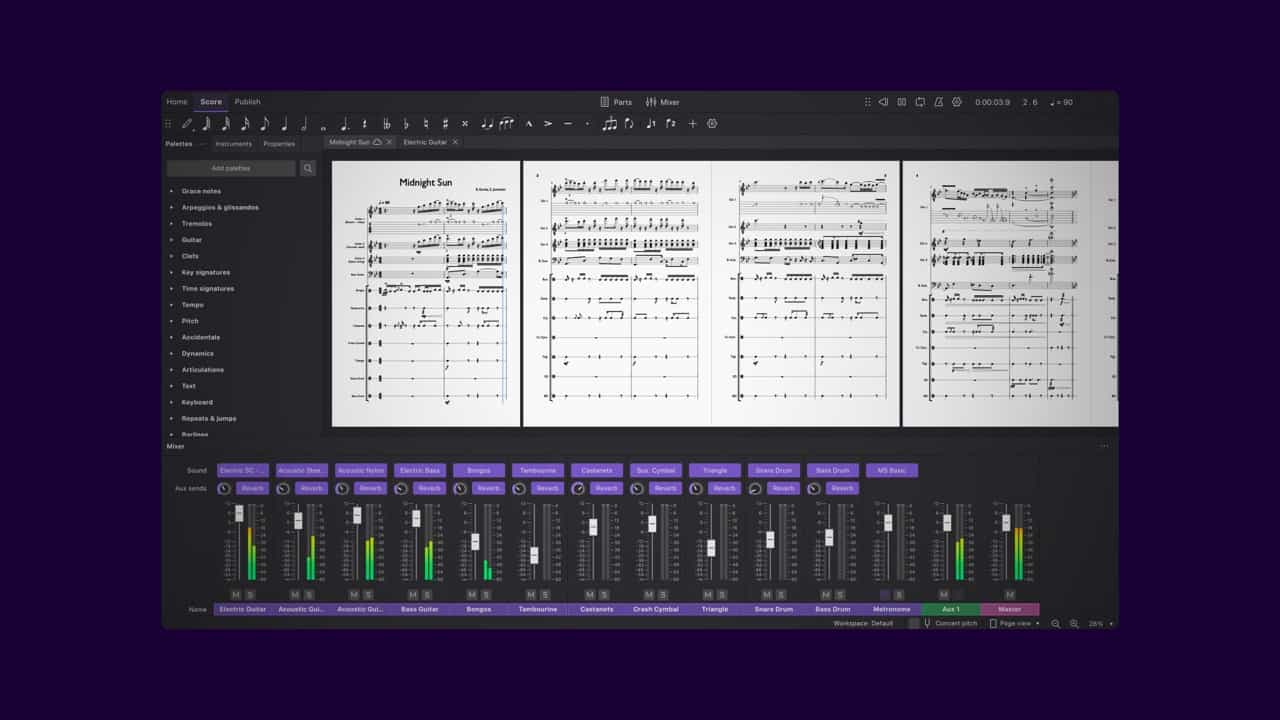
Task: Switch to the Instruments panel tab
Action: point(233,144)
